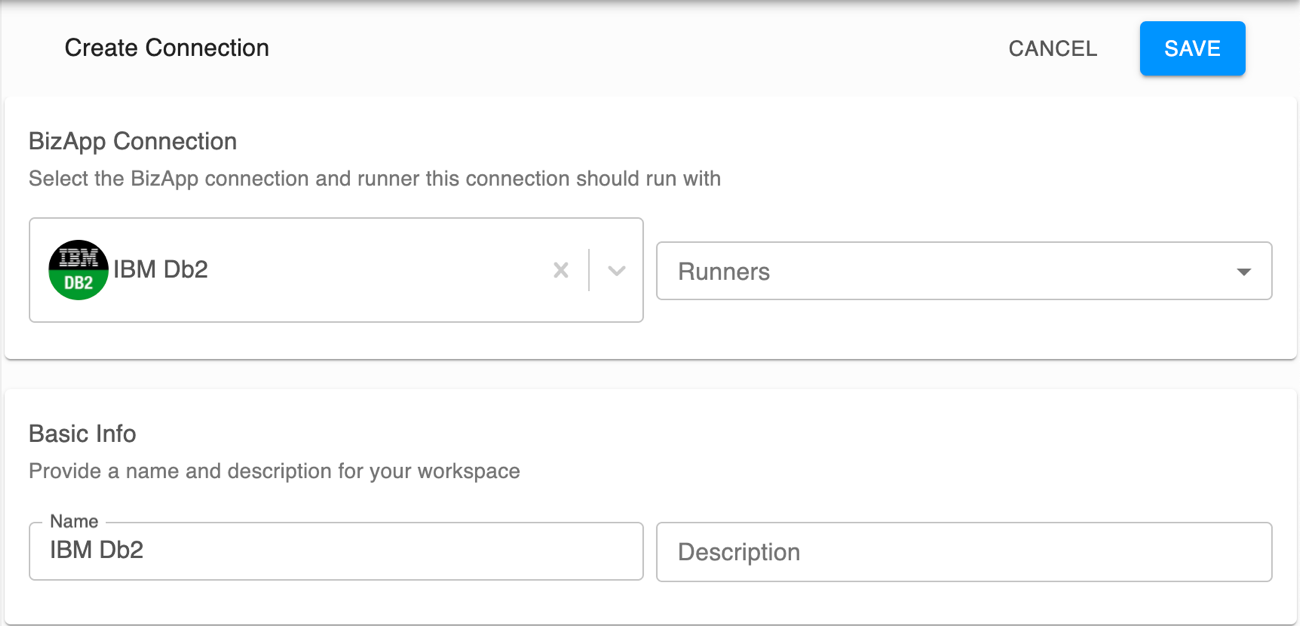Cancel creating the connection
1300x626 pixels.
pos(1052,48)
